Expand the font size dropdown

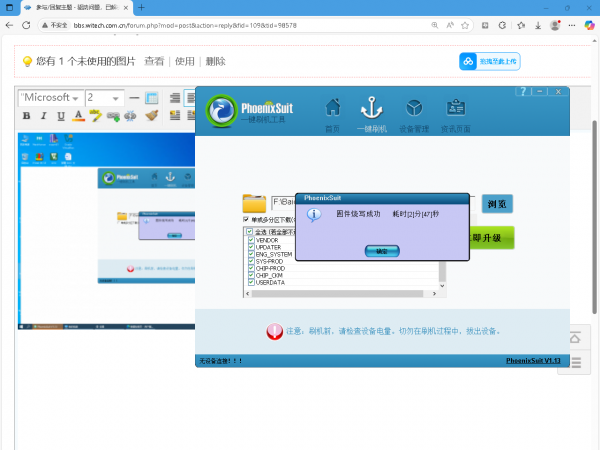pos(103,98)
